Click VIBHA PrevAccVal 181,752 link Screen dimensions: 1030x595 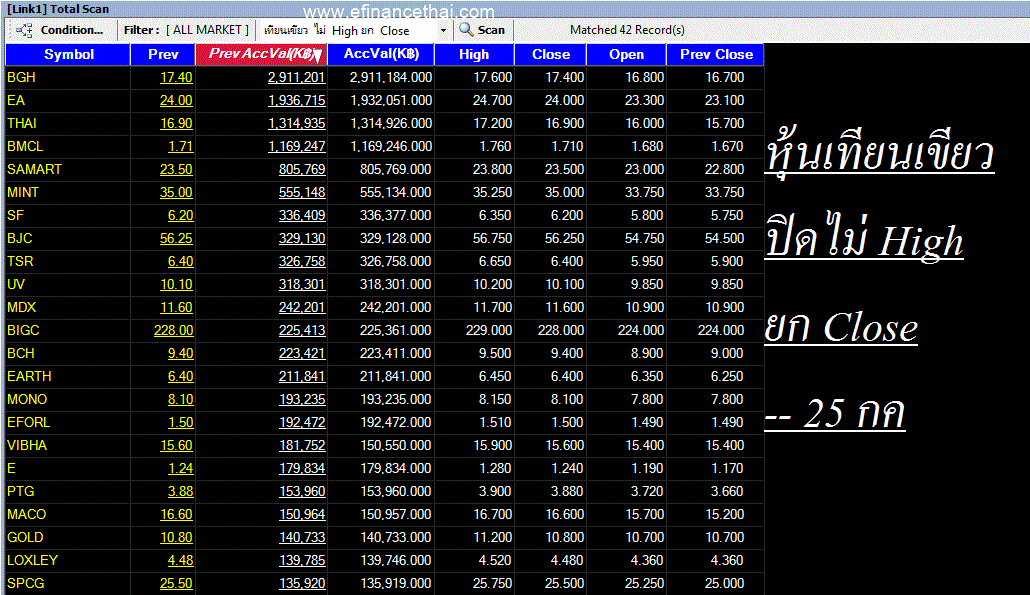(x=302, y=445)
